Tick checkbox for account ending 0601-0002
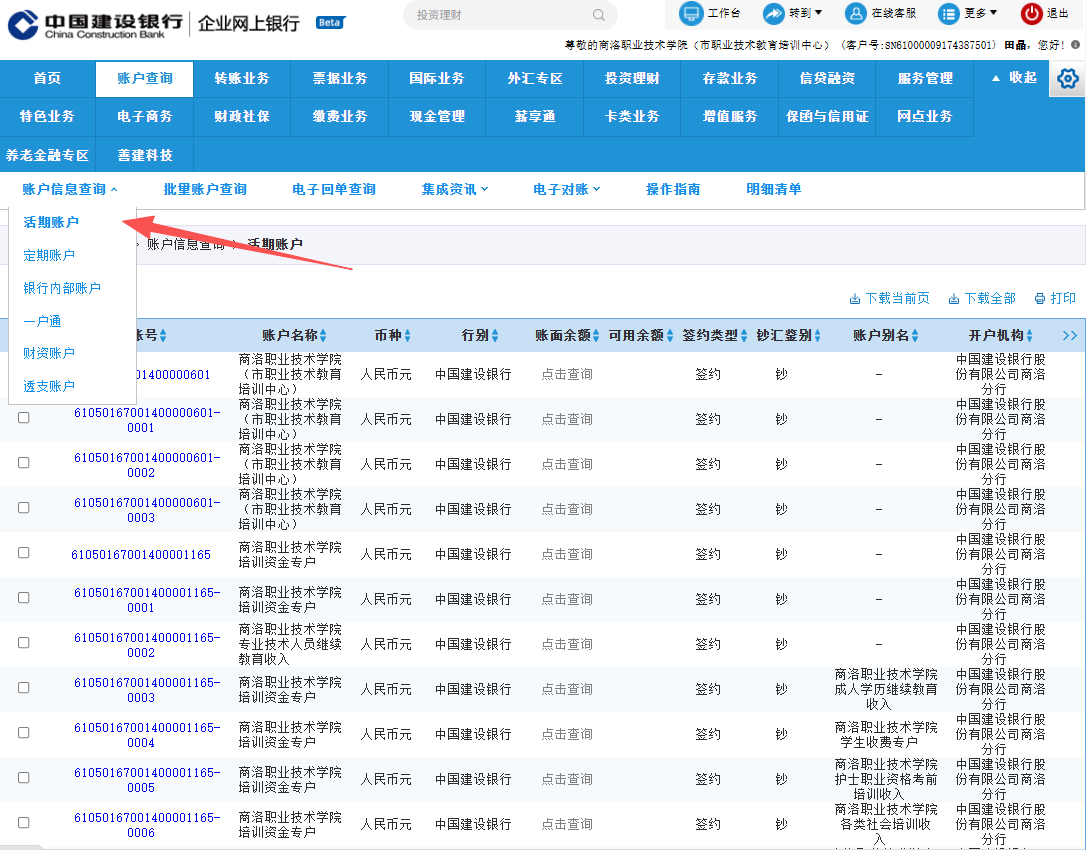 (x=24, y=463)
